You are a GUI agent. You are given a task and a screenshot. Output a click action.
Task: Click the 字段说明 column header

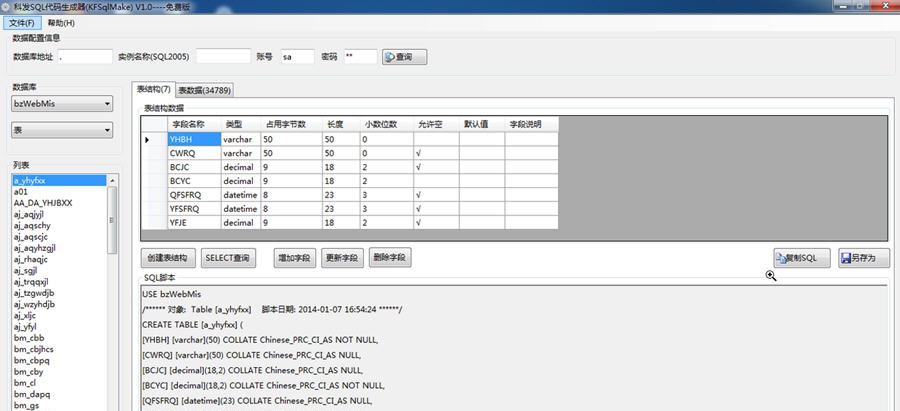tap(531, 124)
